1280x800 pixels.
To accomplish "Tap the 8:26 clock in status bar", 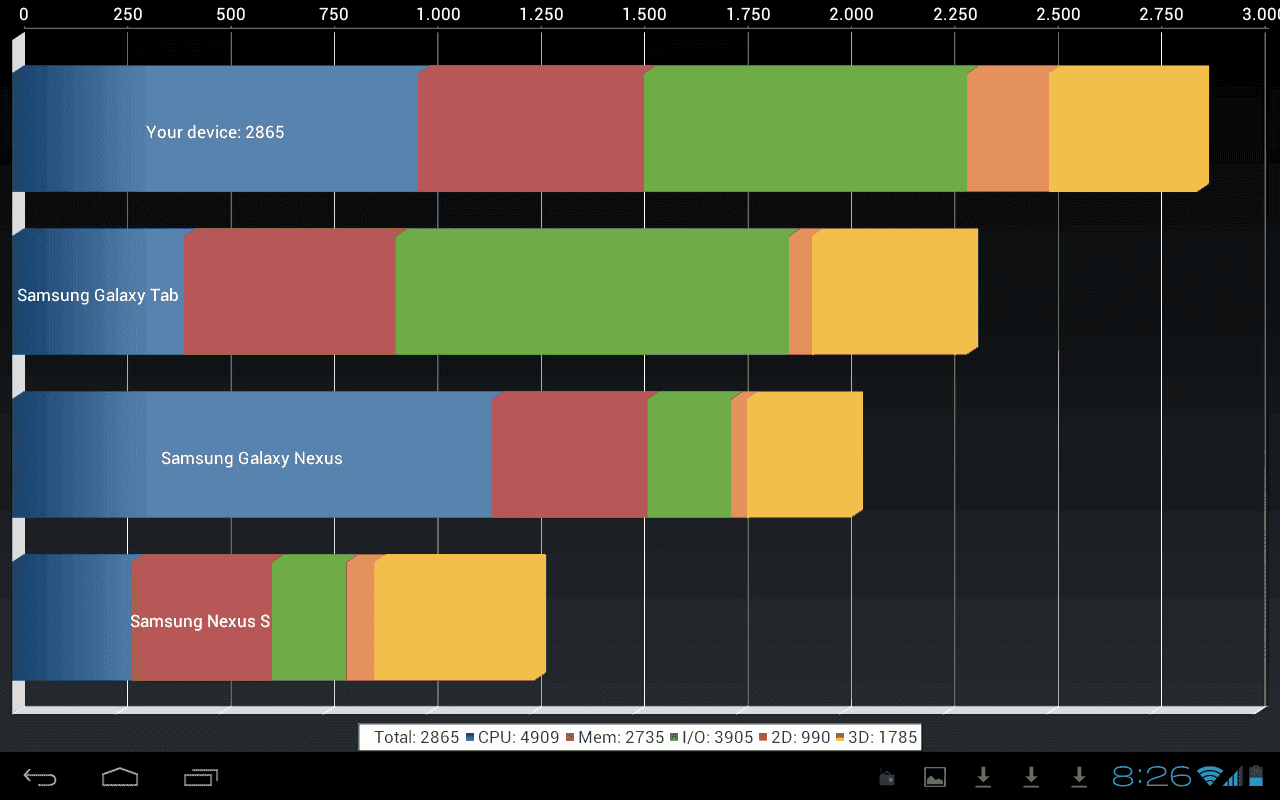I will click(x=1152, y=776).
